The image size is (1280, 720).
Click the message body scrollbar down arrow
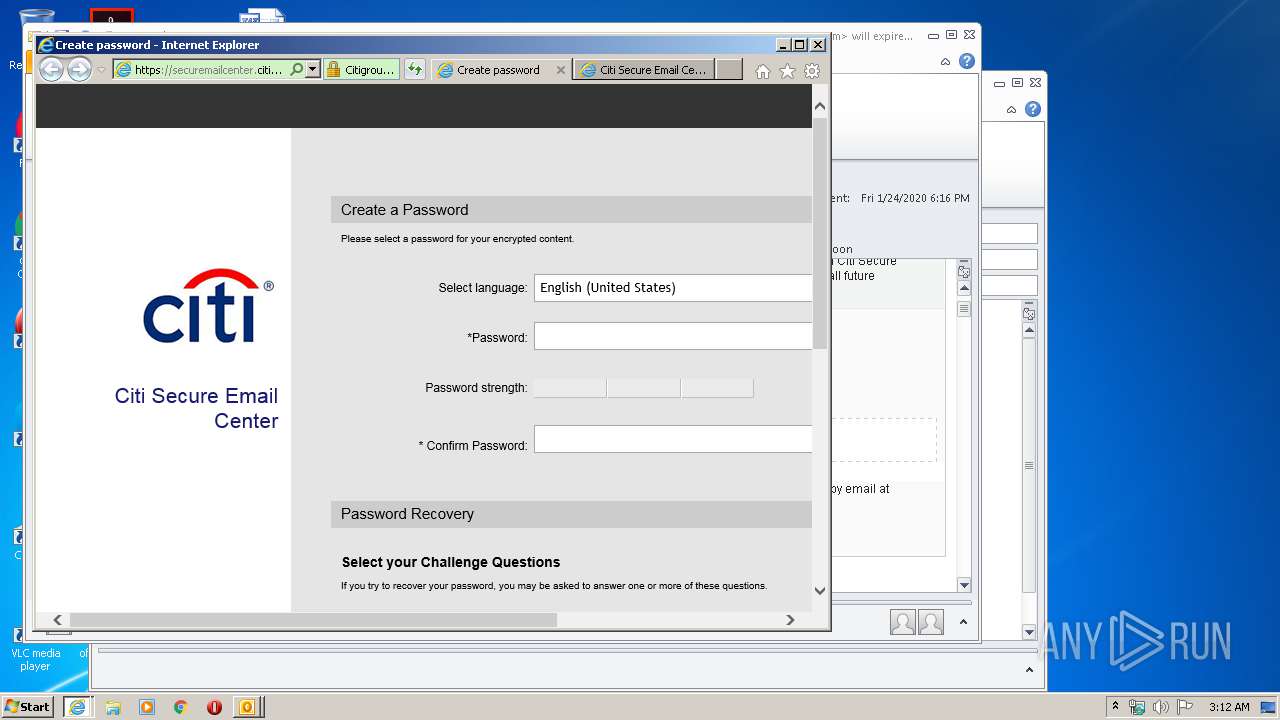(964, 585)
